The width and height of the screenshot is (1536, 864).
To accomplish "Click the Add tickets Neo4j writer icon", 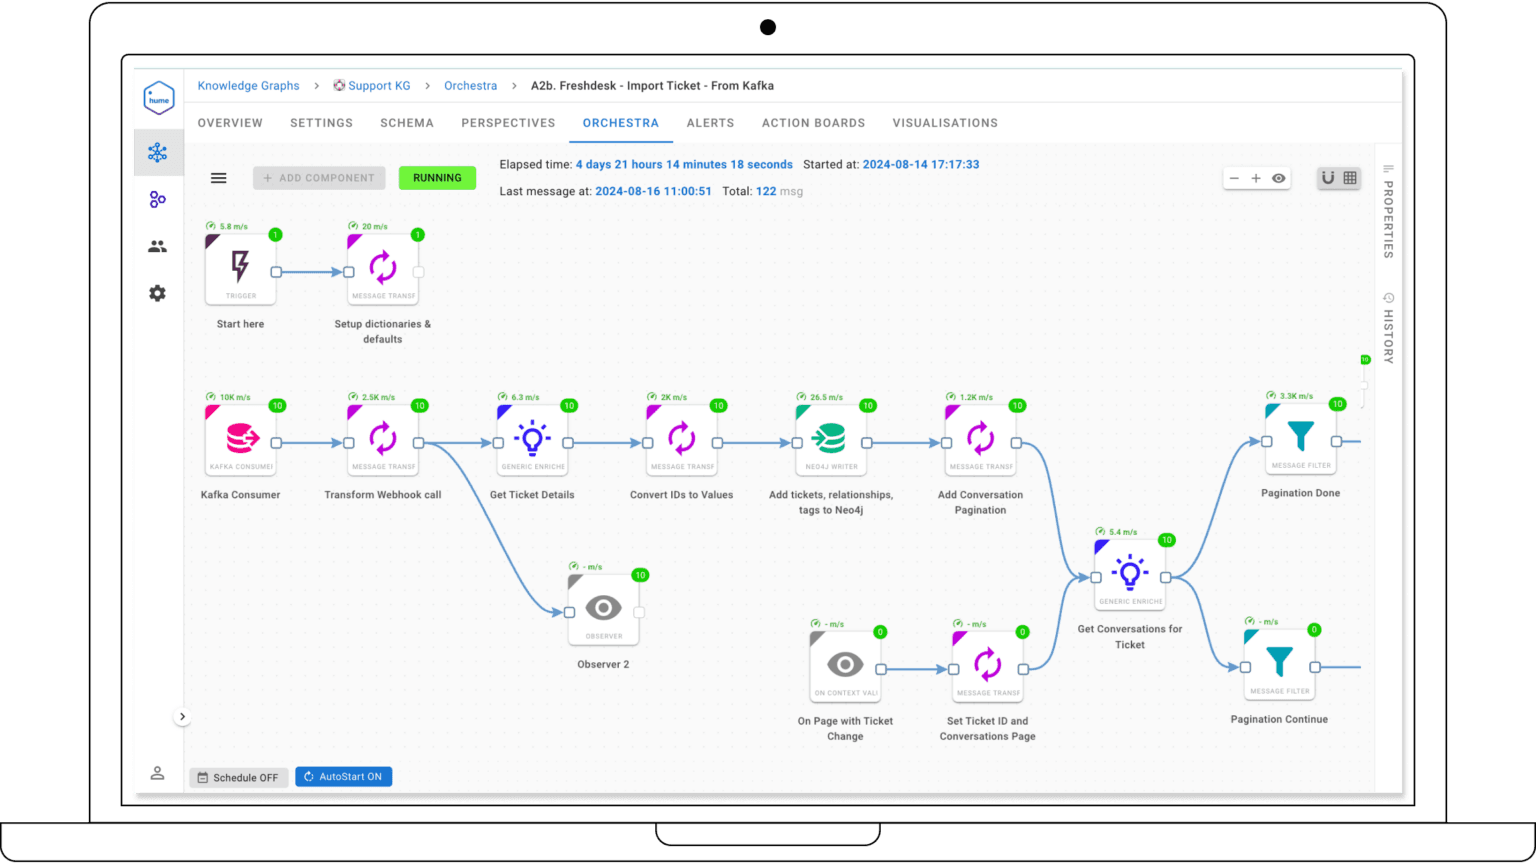I will pyautogui.click(x=830, y=437).
